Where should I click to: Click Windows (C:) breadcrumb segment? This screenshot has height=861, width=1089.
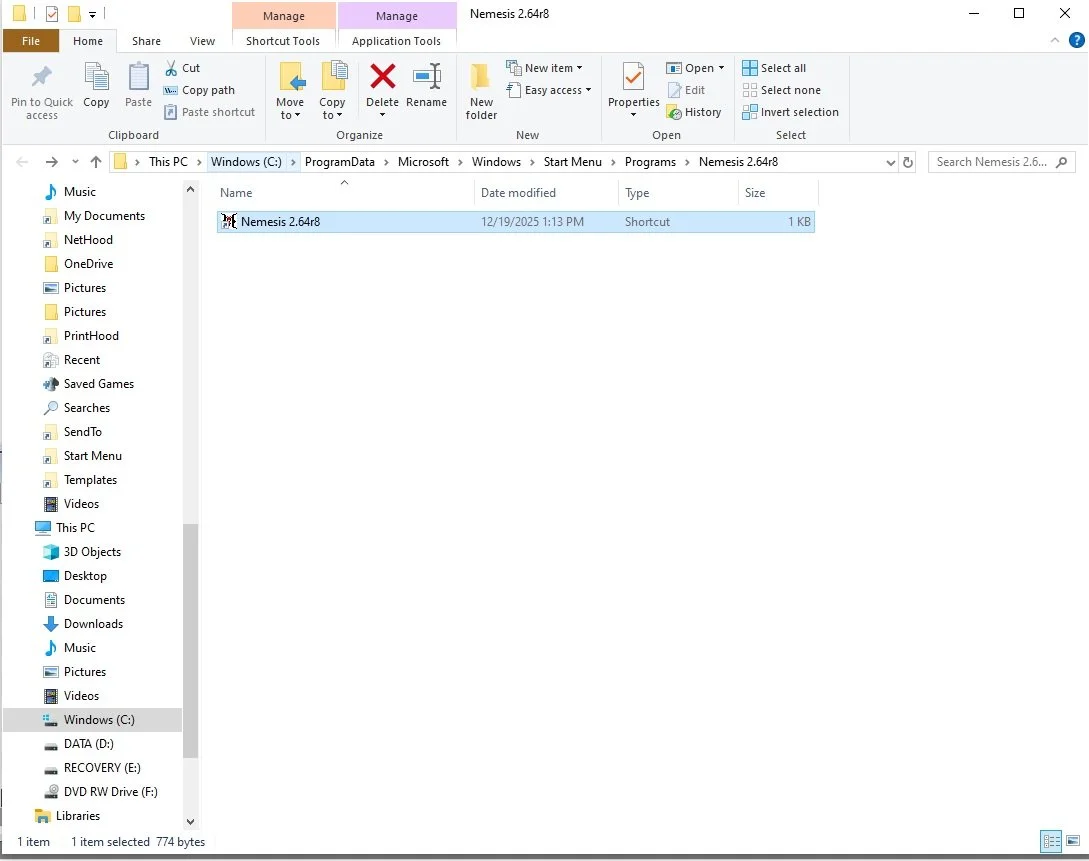(x=247, y=162)
